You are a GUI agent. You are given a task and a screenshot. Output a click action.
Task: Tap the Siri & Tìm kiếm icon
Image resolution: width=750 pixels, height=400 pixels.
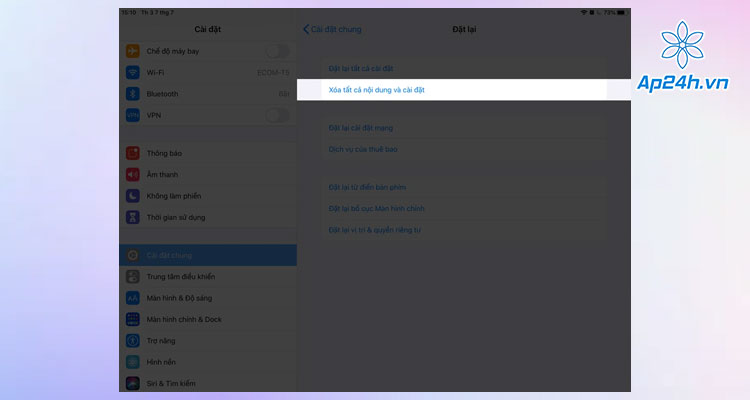[x=132, y=383]
